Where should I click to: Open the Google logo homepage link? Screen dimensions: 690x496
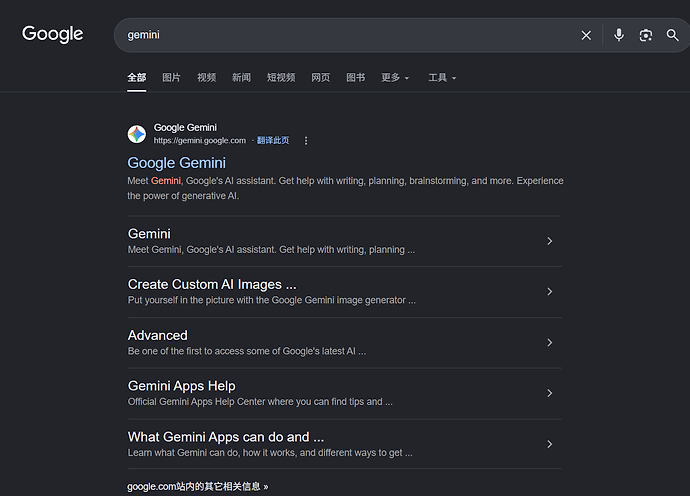tap(52, 34)
